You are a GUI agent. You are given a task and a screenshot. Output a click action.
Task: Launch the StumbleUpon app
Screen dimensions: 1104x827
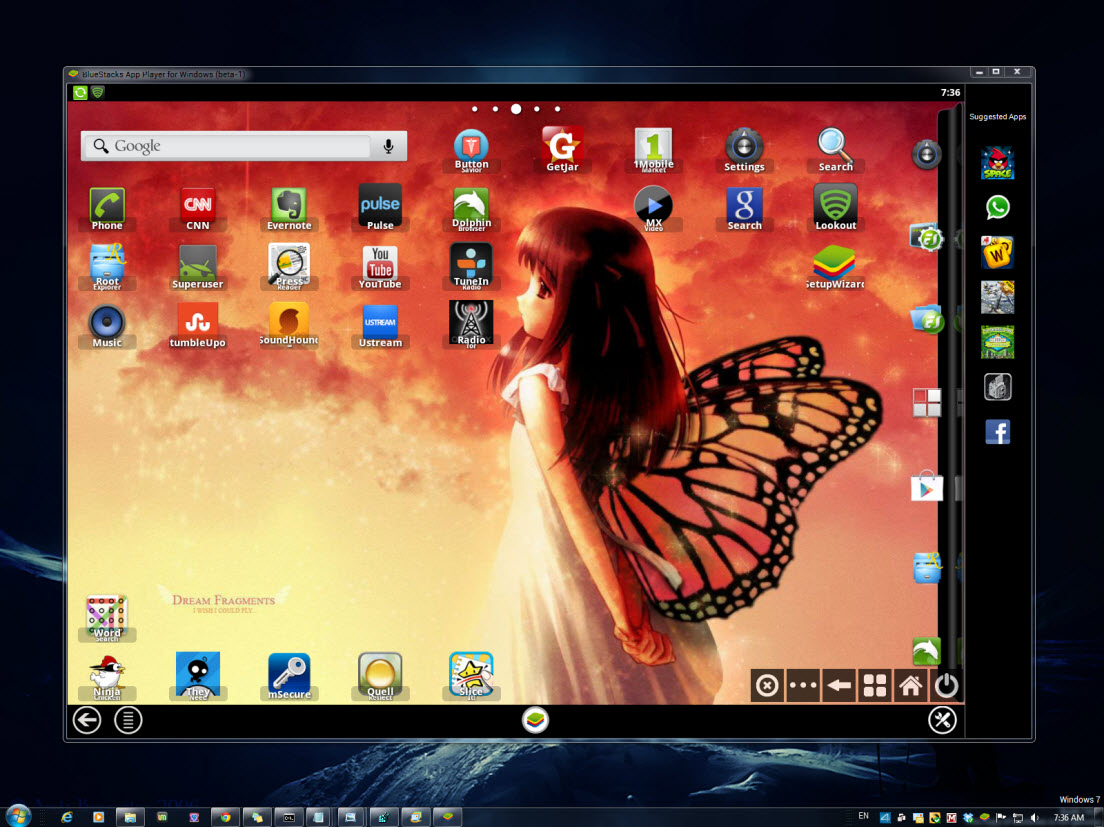click(198, 325)
